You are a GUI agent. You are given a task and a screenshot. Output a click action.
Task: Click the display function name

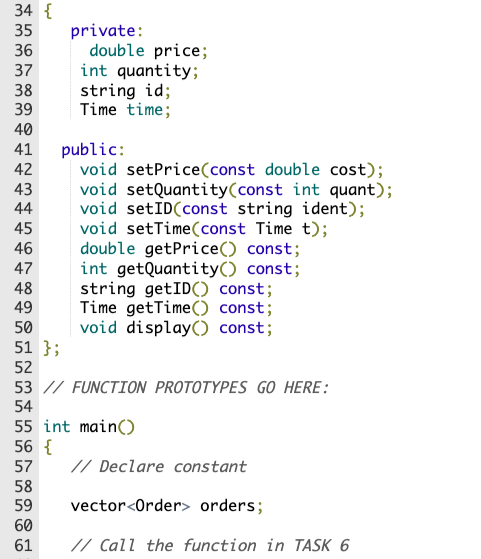tap(159, 328)
